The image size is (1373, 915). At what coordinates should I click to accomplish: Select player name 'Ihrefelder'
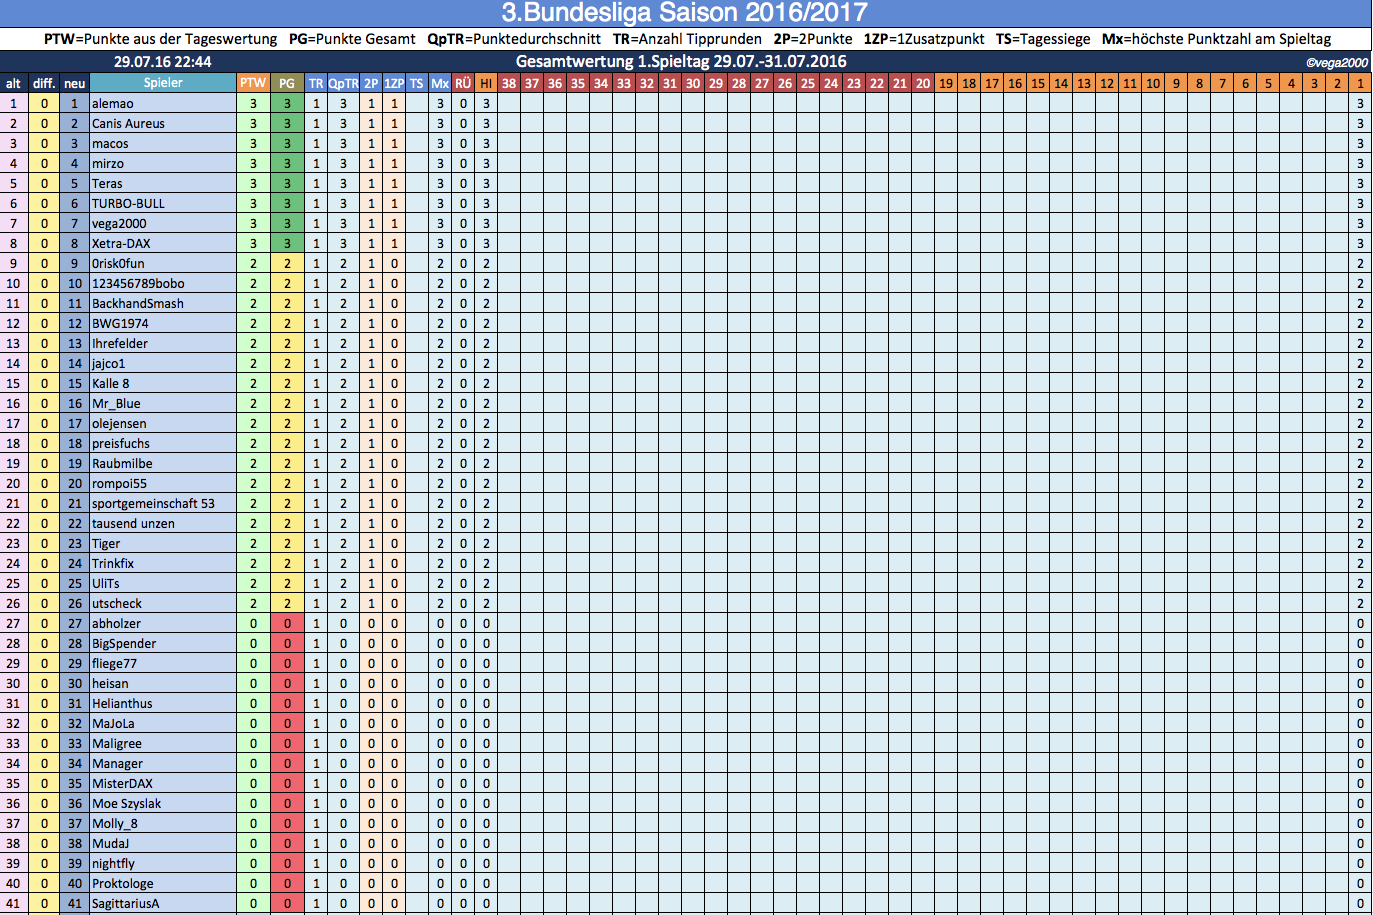pos(120,343)
